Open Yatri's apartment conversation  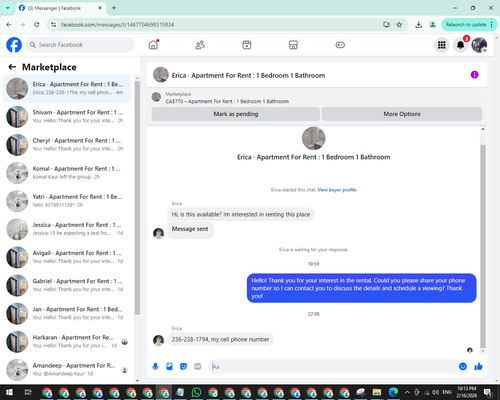(67, 201)
